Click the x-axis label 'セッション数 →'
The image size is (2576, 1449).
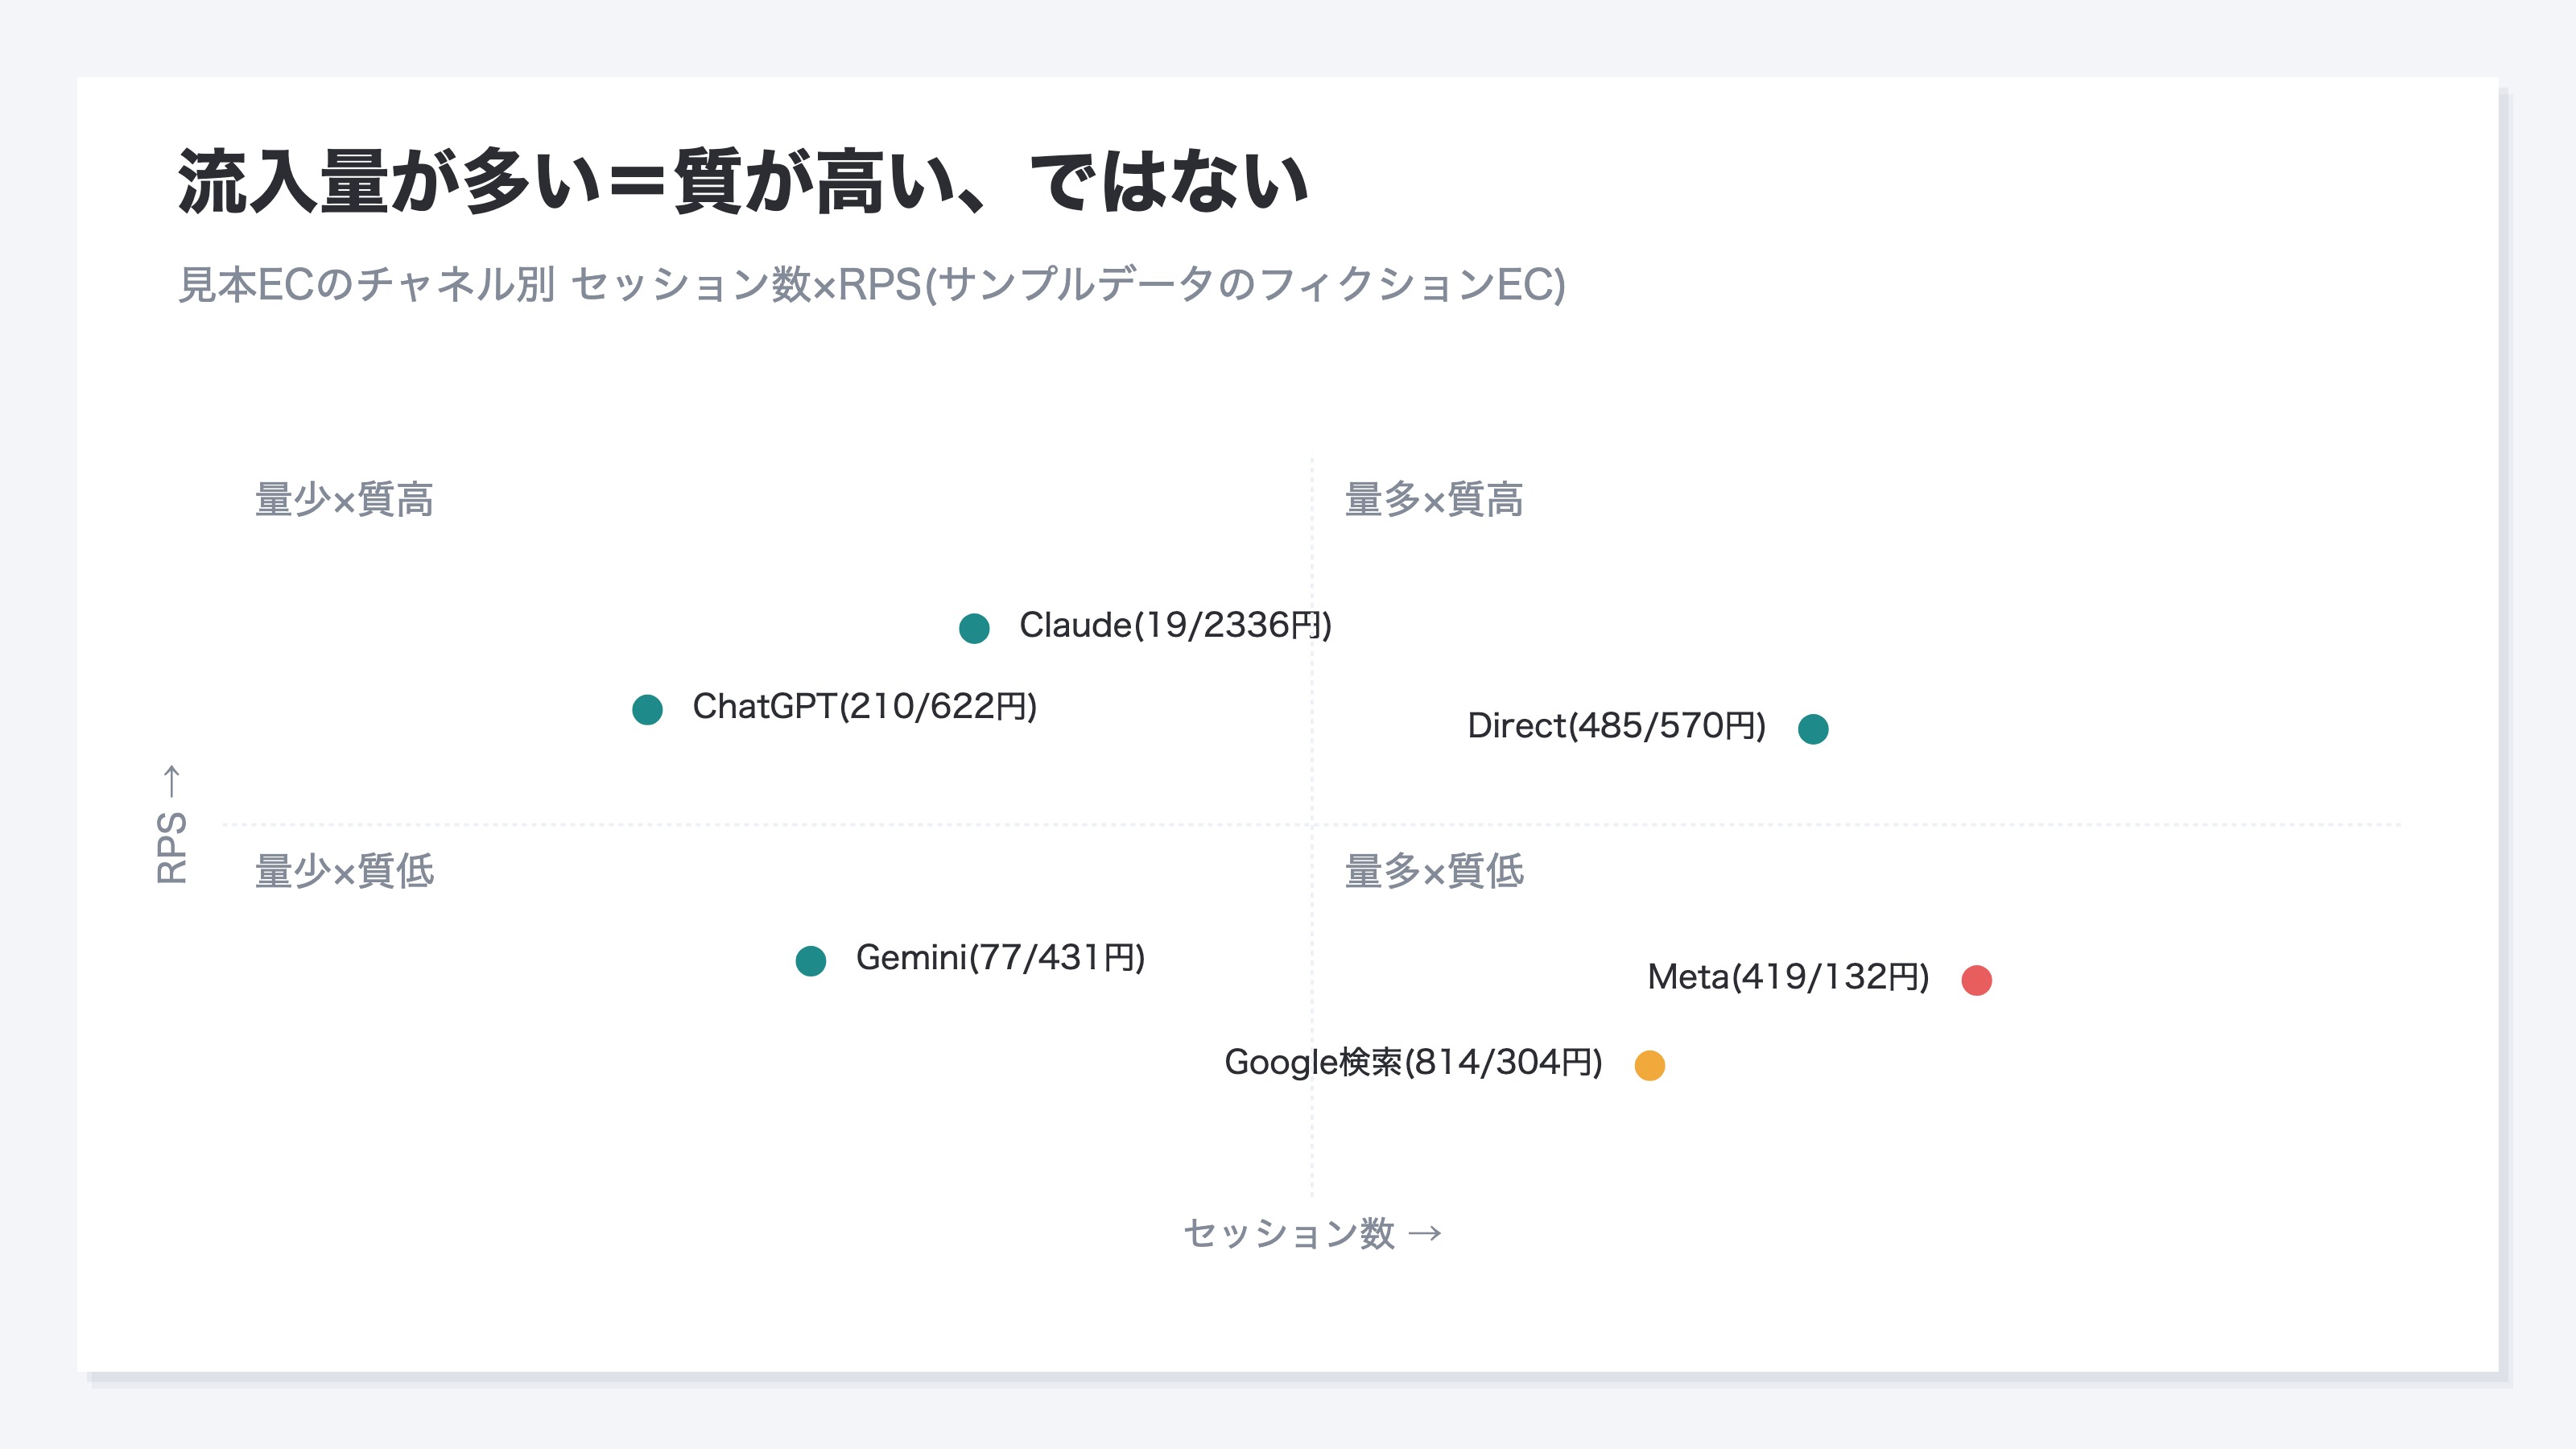point(1313,1233)
